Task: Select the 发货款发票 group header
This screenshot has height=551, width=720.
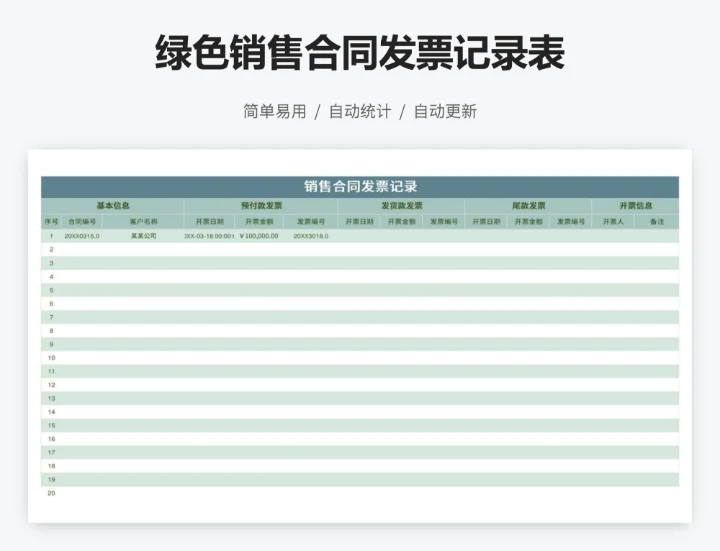Action: [x=401, y=206]
